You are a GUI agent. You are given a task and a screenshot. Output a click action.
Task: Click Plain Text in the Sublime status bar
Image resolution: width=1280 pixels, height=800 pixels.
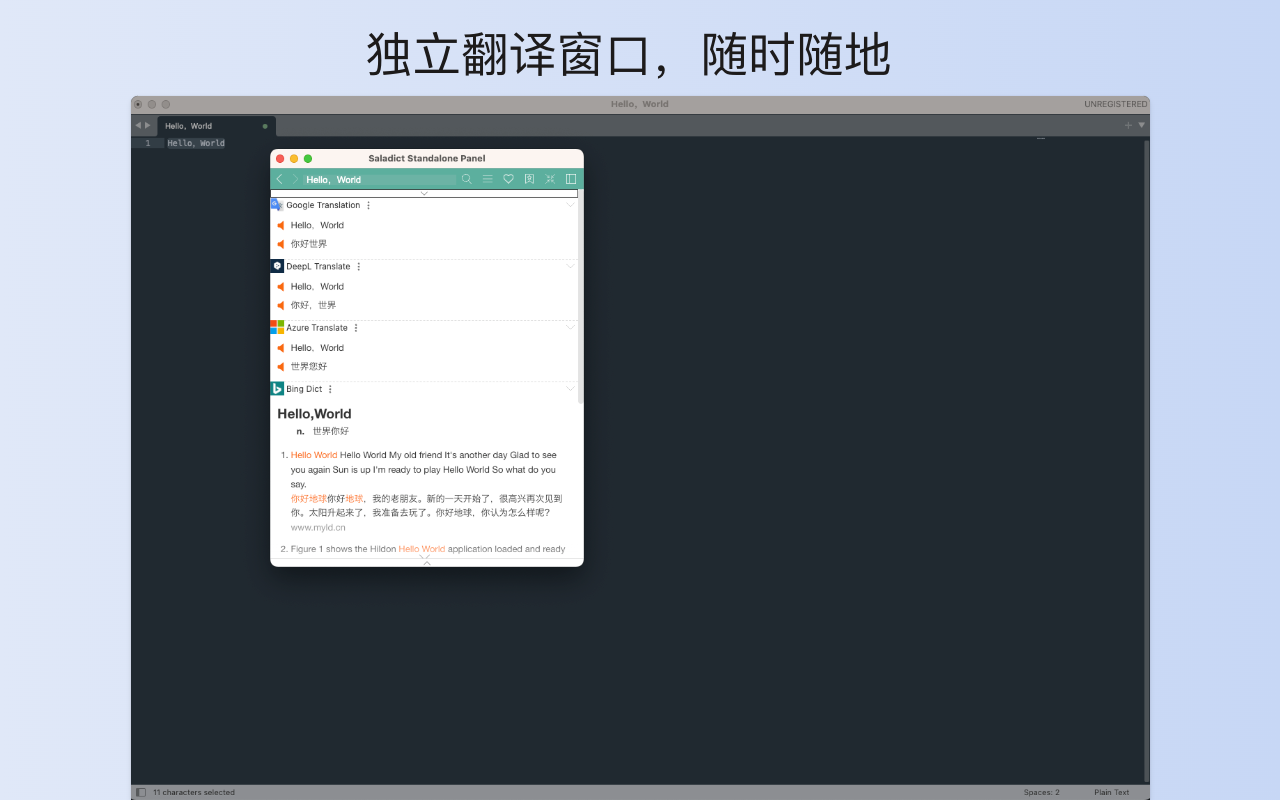click(1111, 791)
